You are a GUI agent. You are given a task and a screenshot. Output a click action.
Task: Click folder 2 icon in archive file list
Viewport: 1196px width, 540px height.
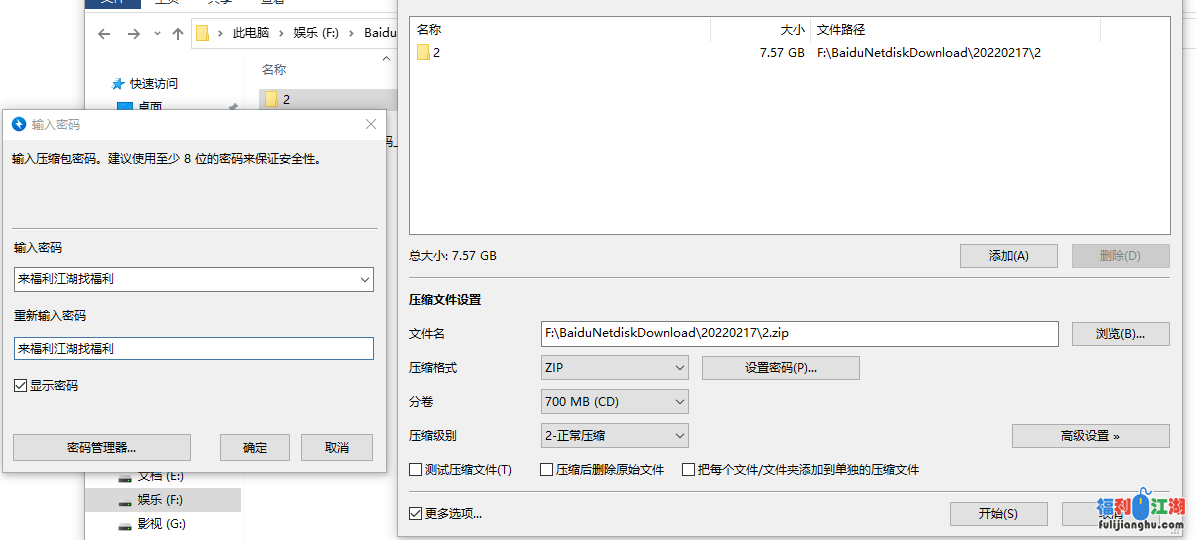pyautogui.click(x=423, y=53)
